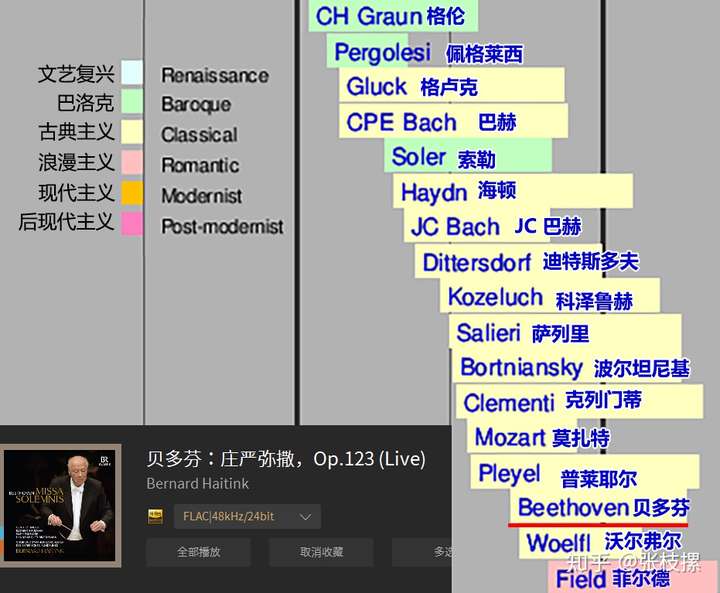This screenshot has width=720, height=593.
Task: Select the CPE Bach 巴赫 timeline bar
Action: (x=453, y=121)
